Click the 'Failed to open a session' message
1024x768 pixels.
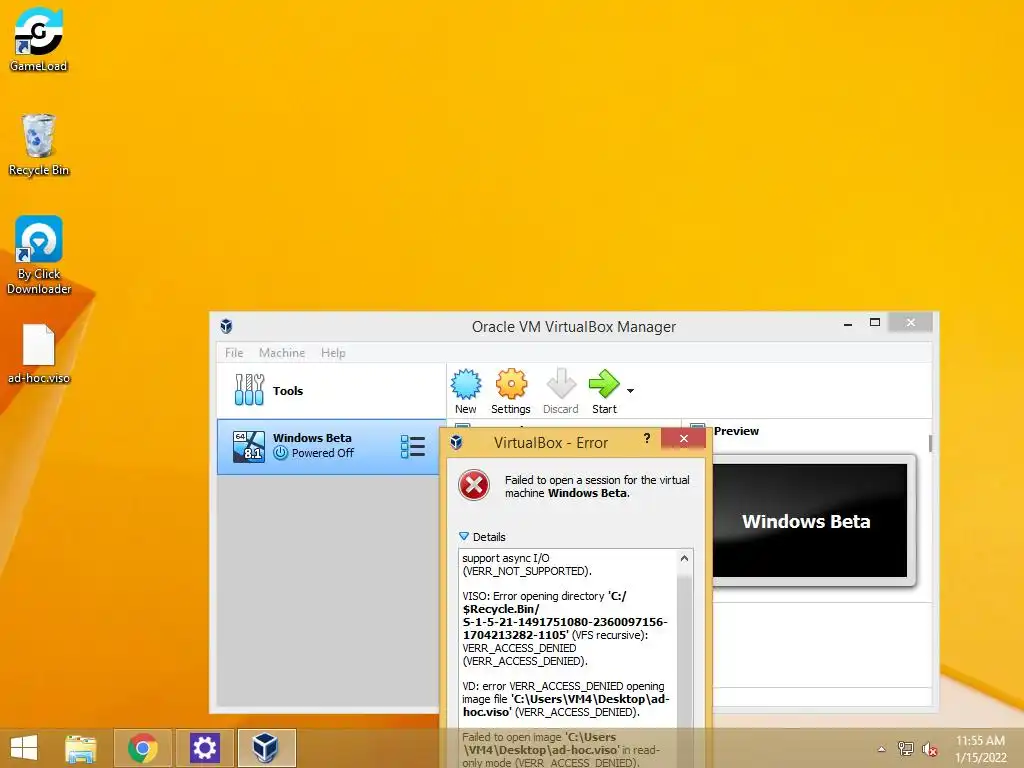[597, 487]
